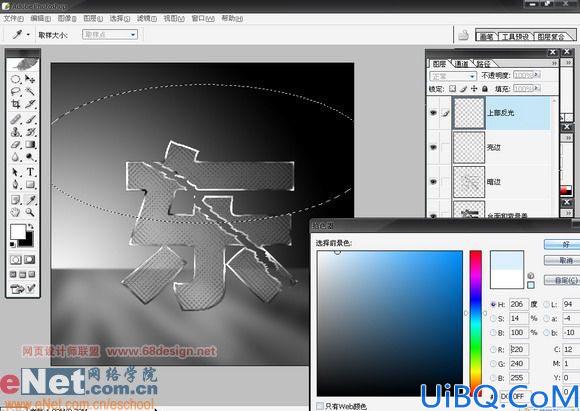The image size is (580, 411).
Task: Click the lock transparent pixels icon
Action: click(452, 89)
